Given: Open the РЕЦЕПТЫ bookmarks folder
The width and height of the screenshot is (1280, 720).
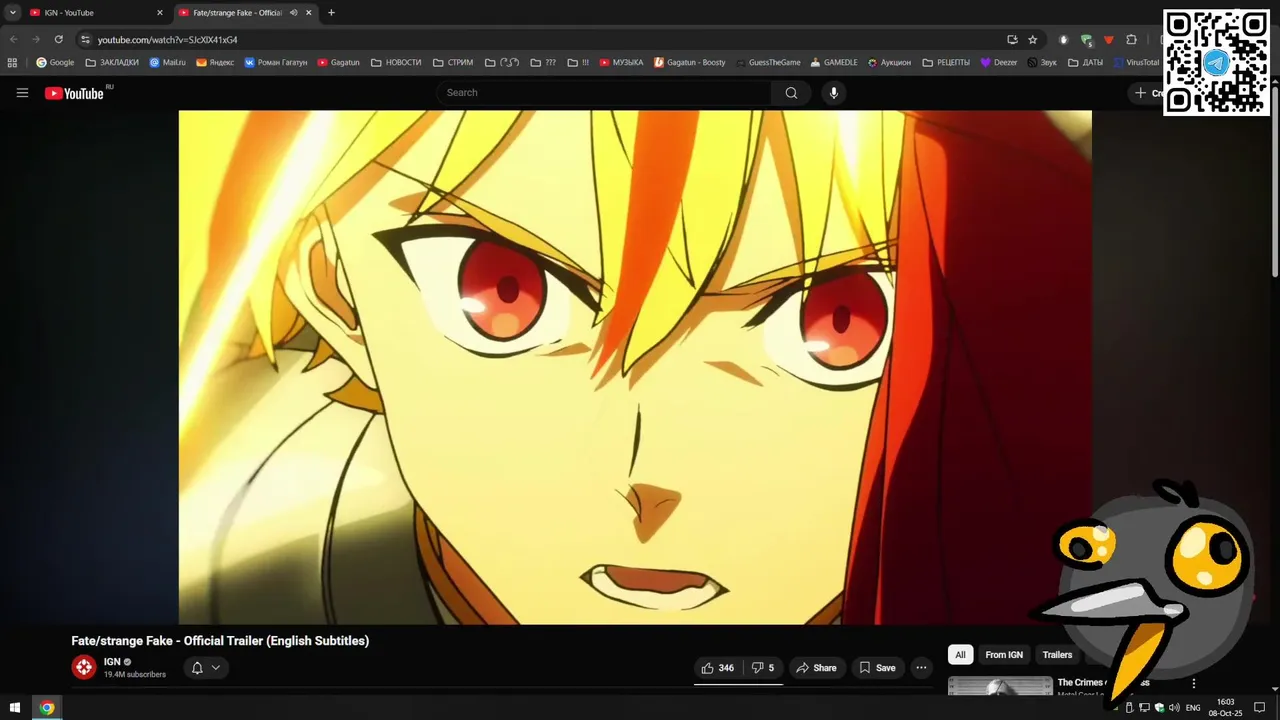Looking at the screenshot, I should tap(946, 62).
